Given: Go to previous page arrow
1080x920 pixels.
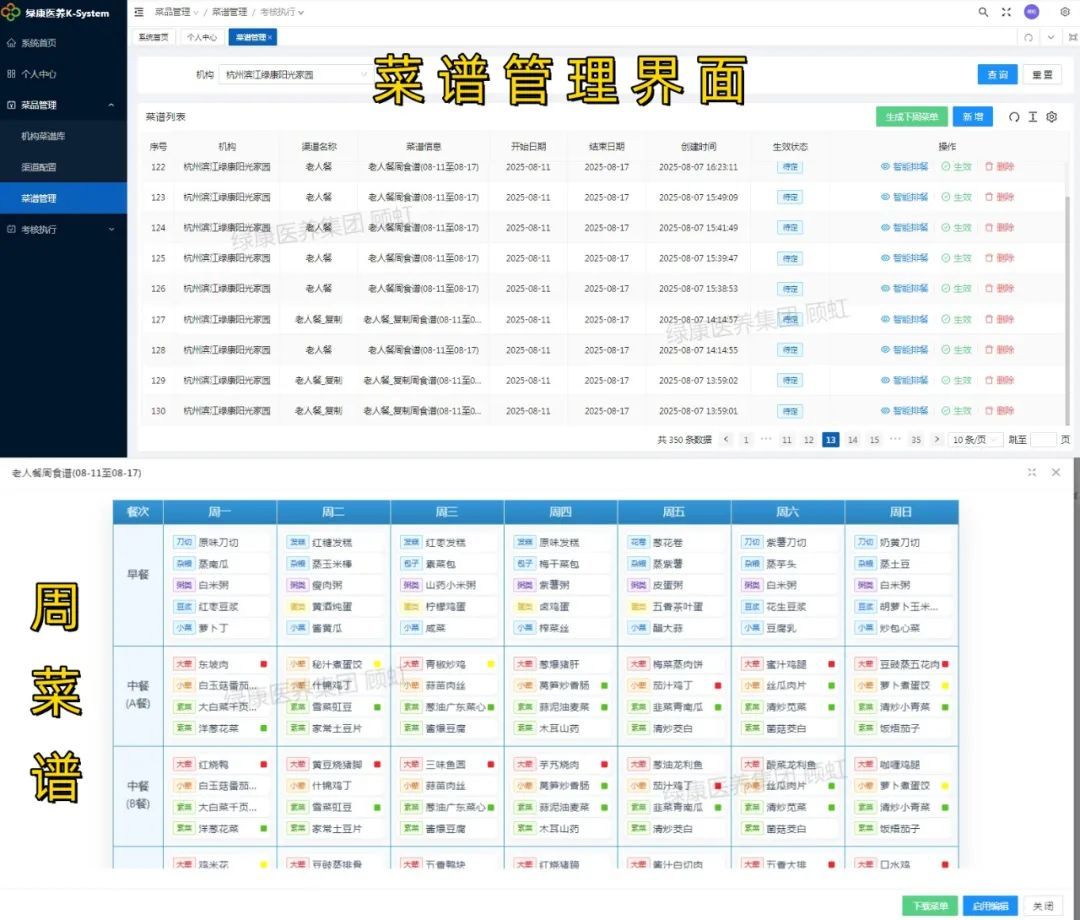Looking at the screenshot, I should pos(725,439).
